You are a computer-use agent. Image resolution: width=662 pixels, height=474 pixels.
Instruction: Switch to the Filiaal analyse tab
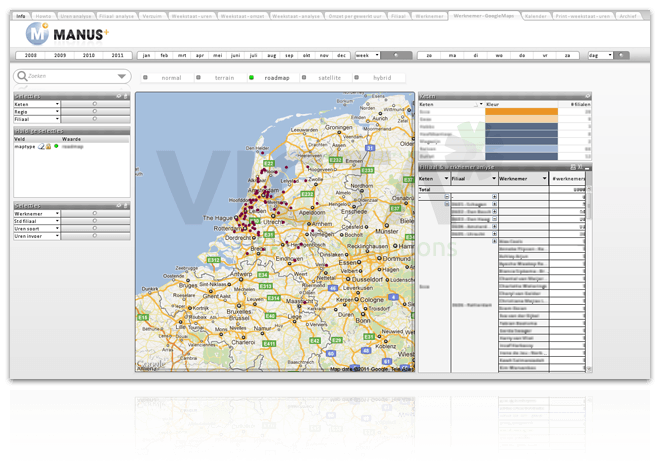tap(117, 16)
